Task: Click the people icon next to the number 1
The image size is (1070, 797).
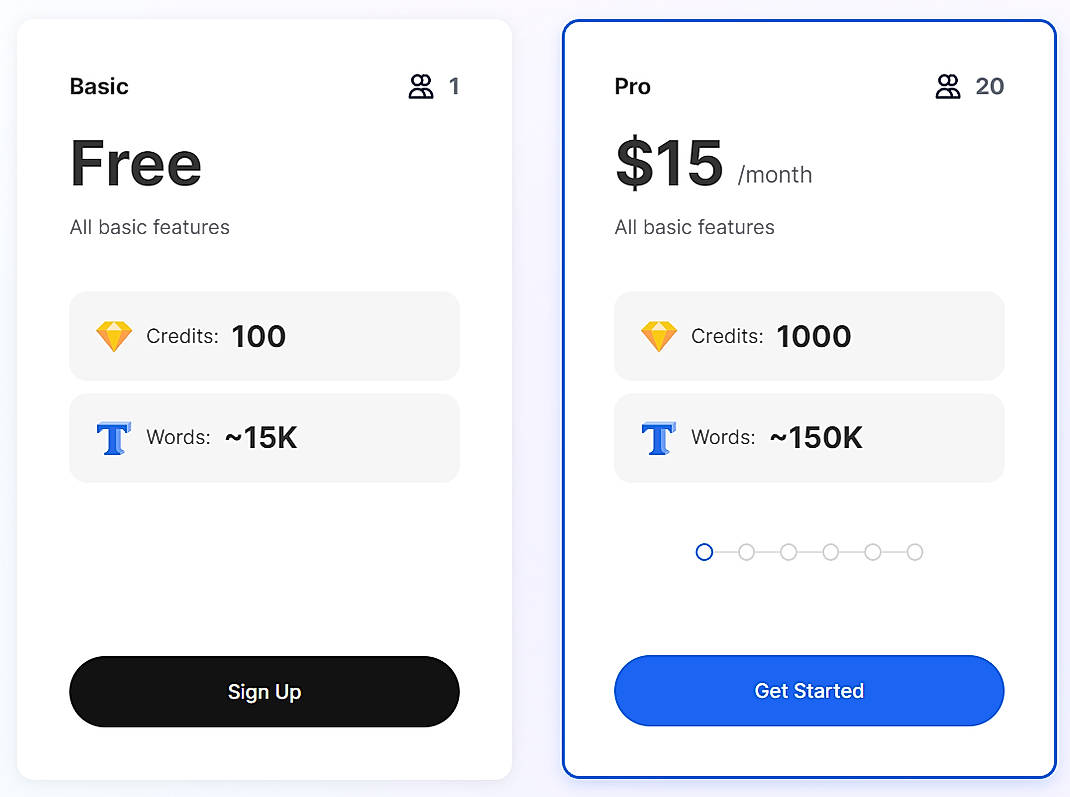Action: (421, 86)
